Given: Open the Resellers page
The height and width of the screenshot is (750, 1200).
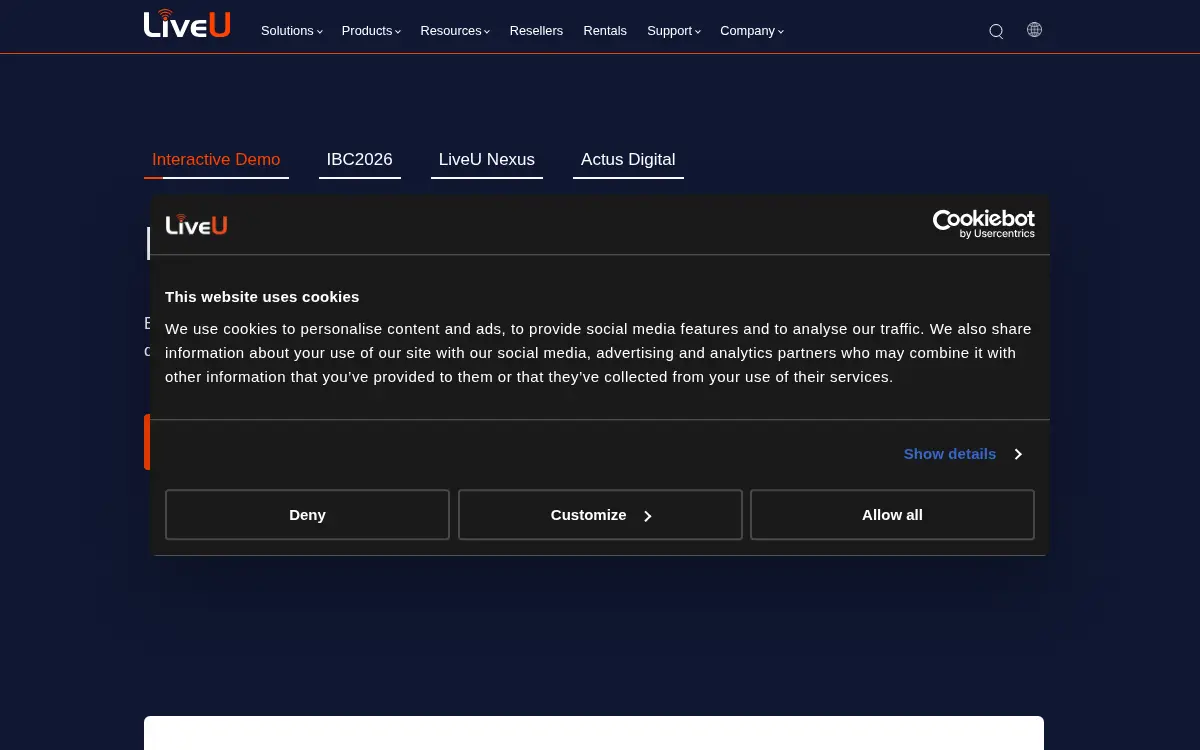Looking at the screenshot, I should click(536, 31).
